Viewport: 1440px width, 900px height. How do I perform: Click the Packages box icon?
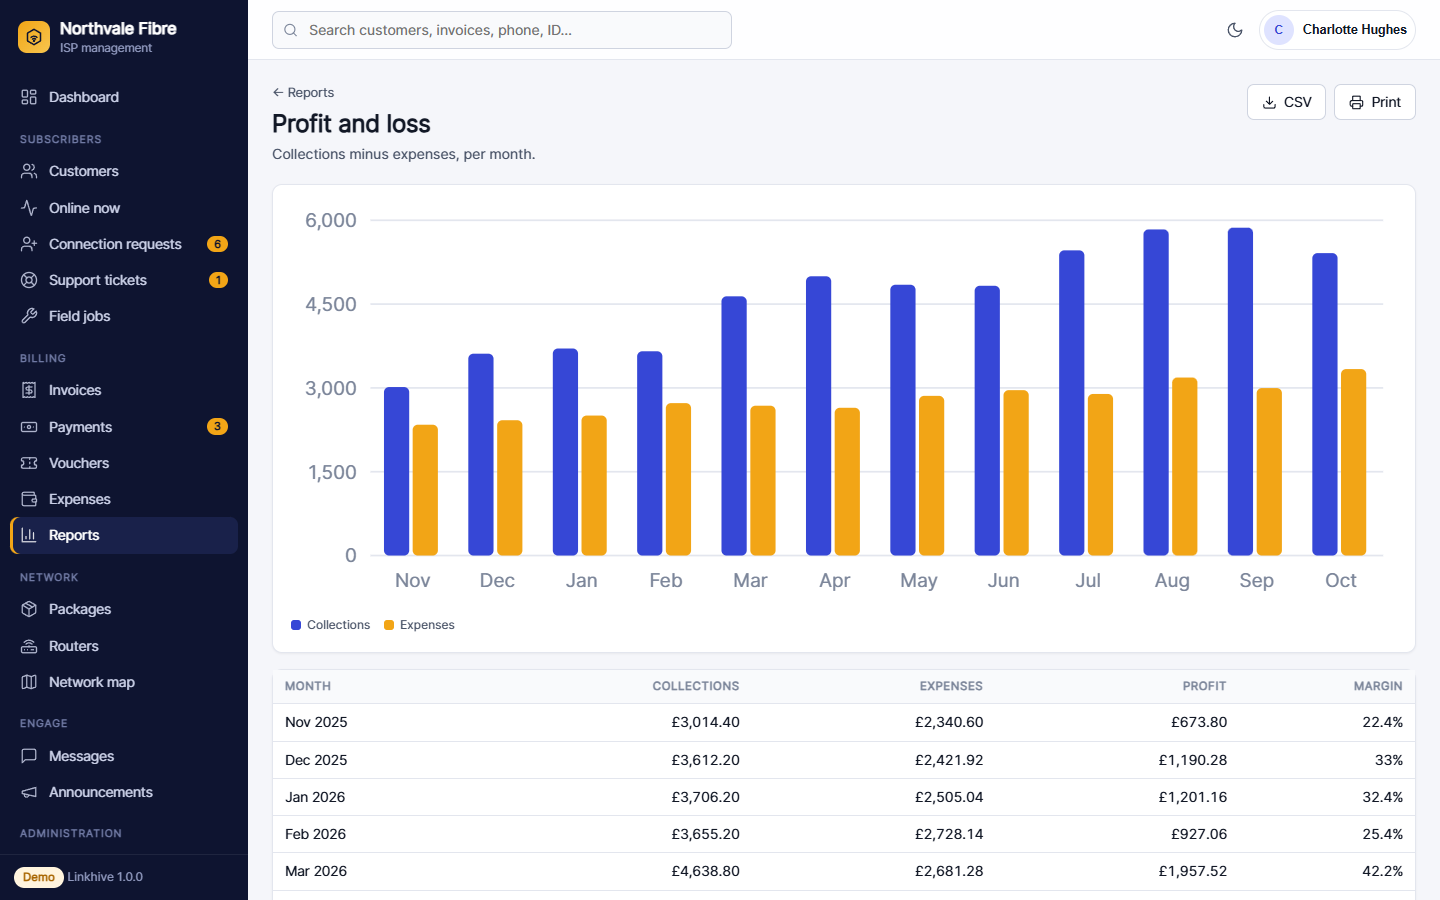[x=29, y=609]
